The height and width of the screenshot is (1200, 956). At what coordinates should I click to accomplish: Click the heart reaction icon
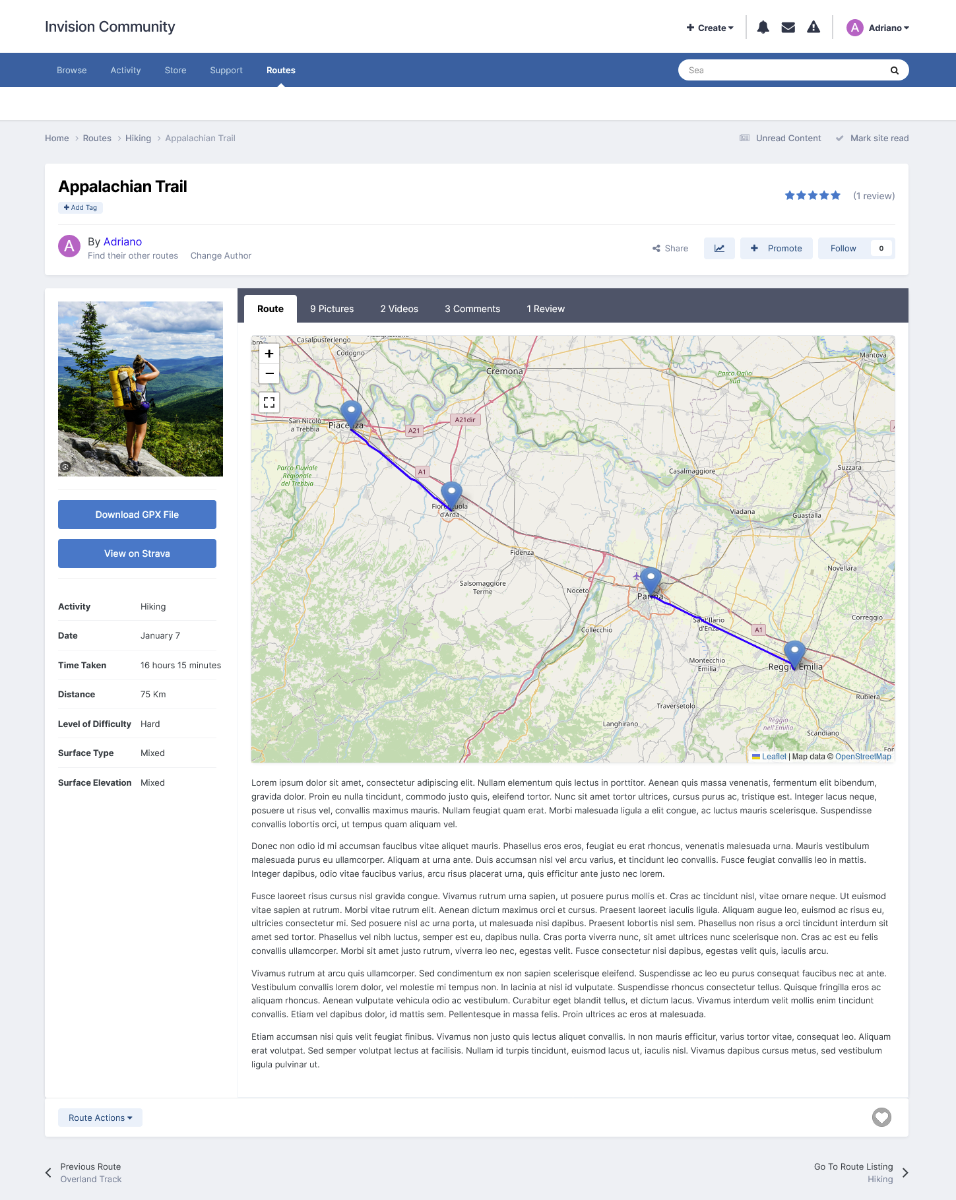pyautogui.click(x=881, y=1117)
